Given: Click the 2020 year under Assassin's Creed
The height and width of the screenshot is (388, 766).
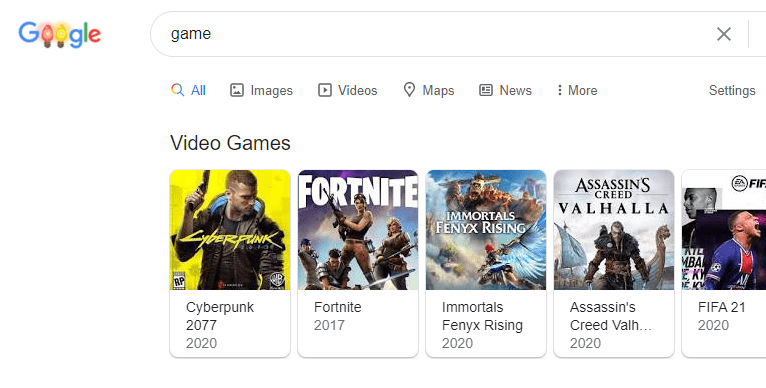Looking at the screenshot, I should coord(585,344).
